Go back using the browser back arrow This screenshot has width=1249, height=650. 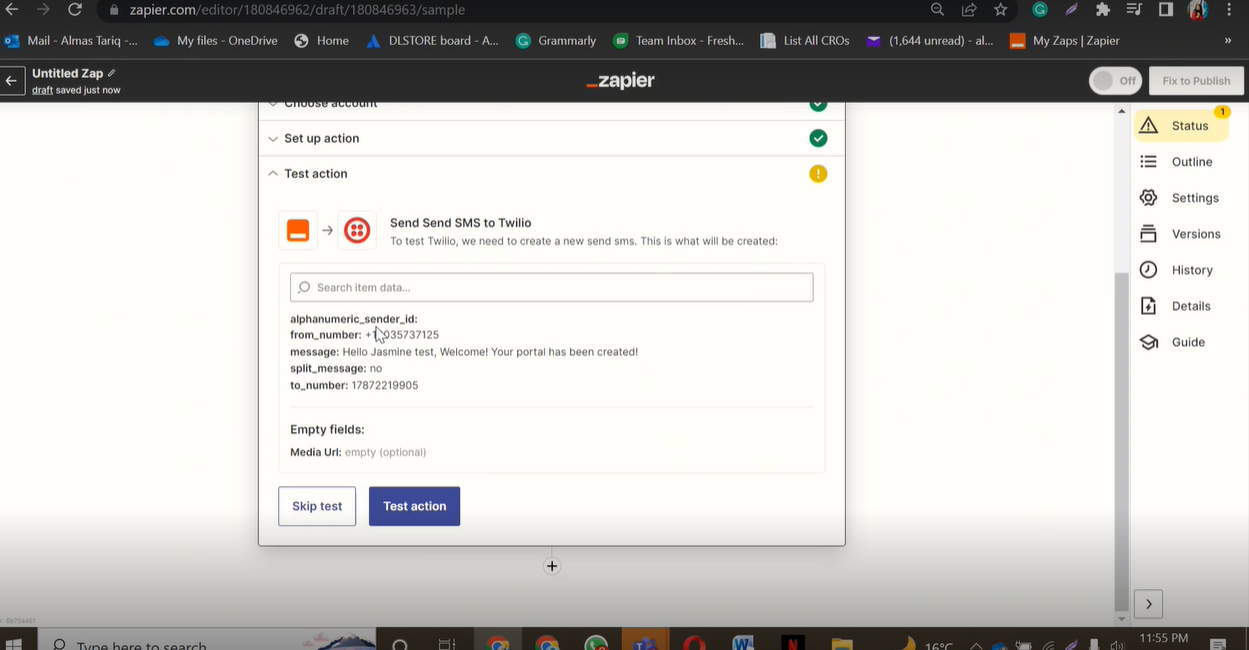coord(12,9)
